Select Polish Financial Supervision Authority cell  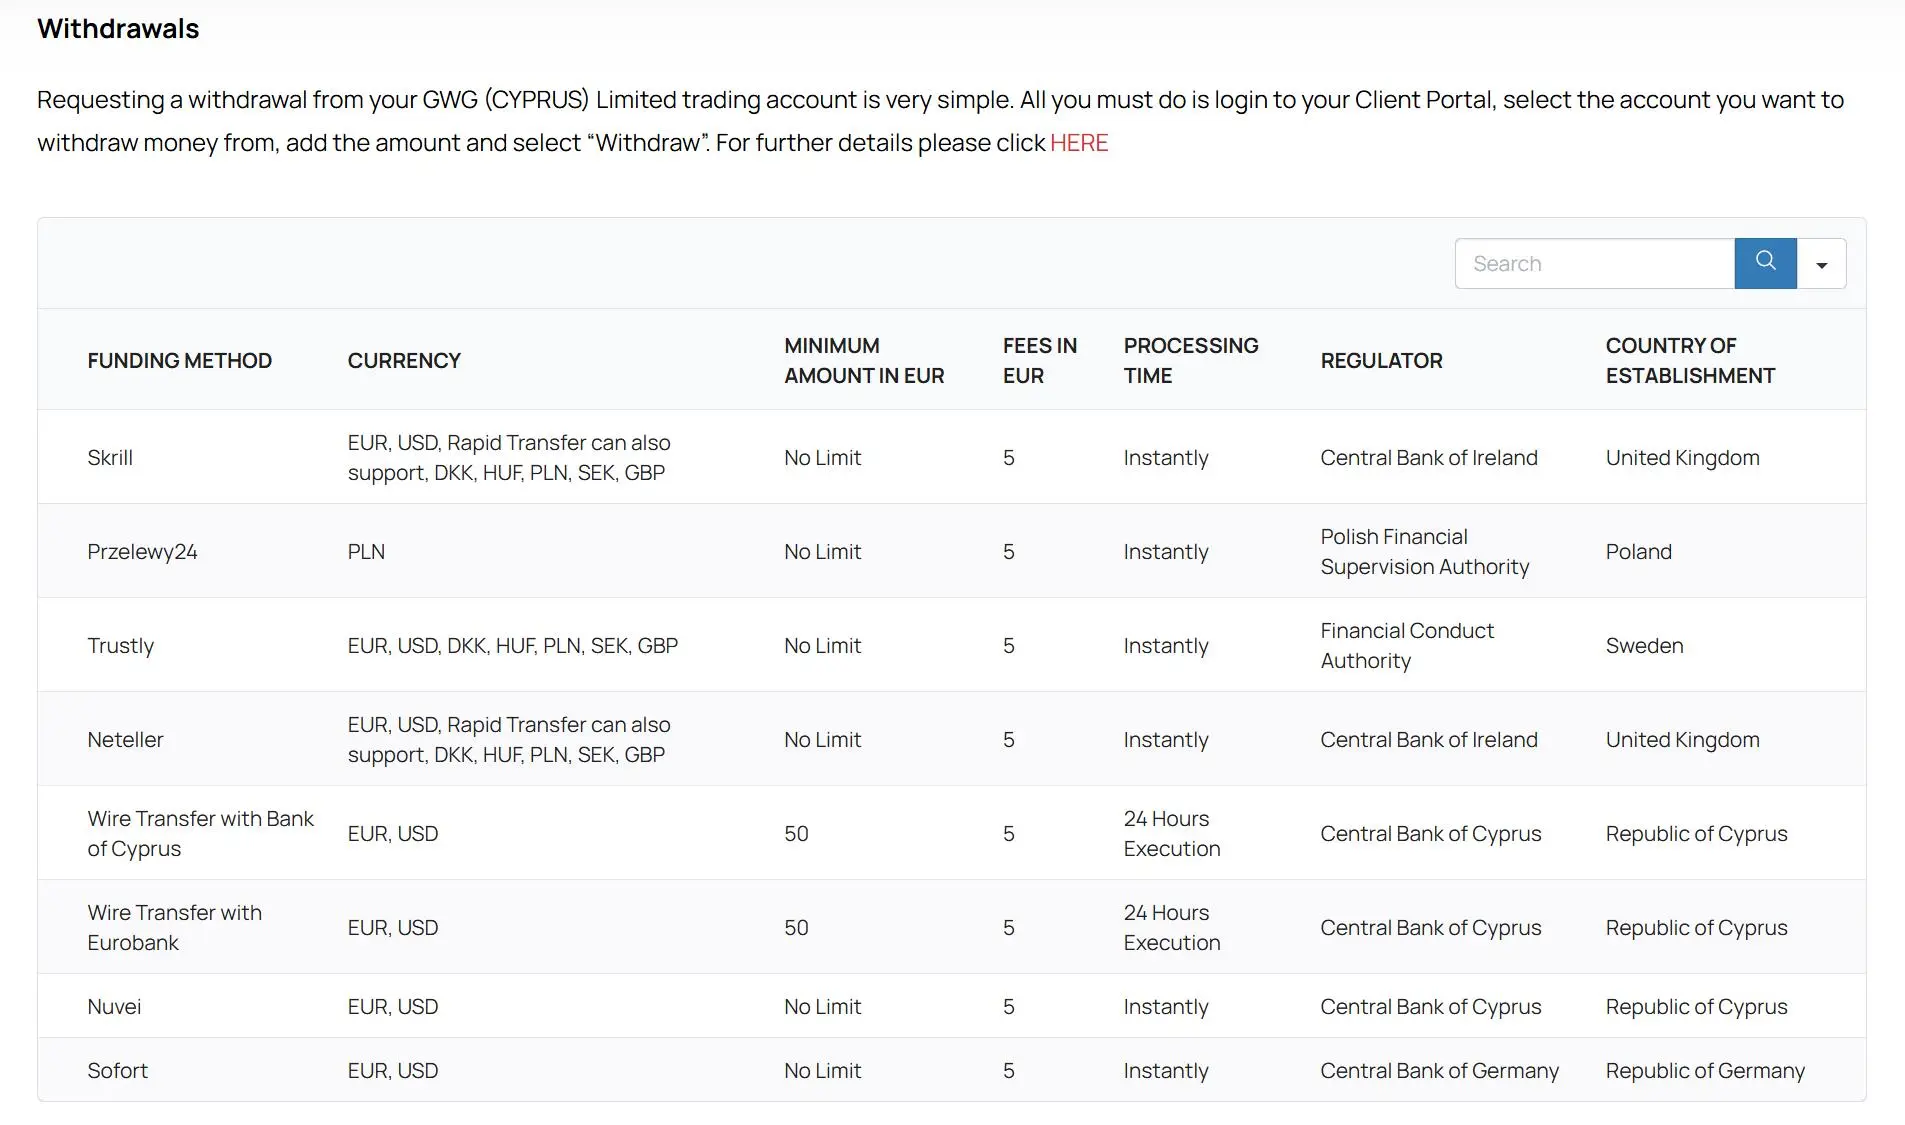pos(1425,551)
